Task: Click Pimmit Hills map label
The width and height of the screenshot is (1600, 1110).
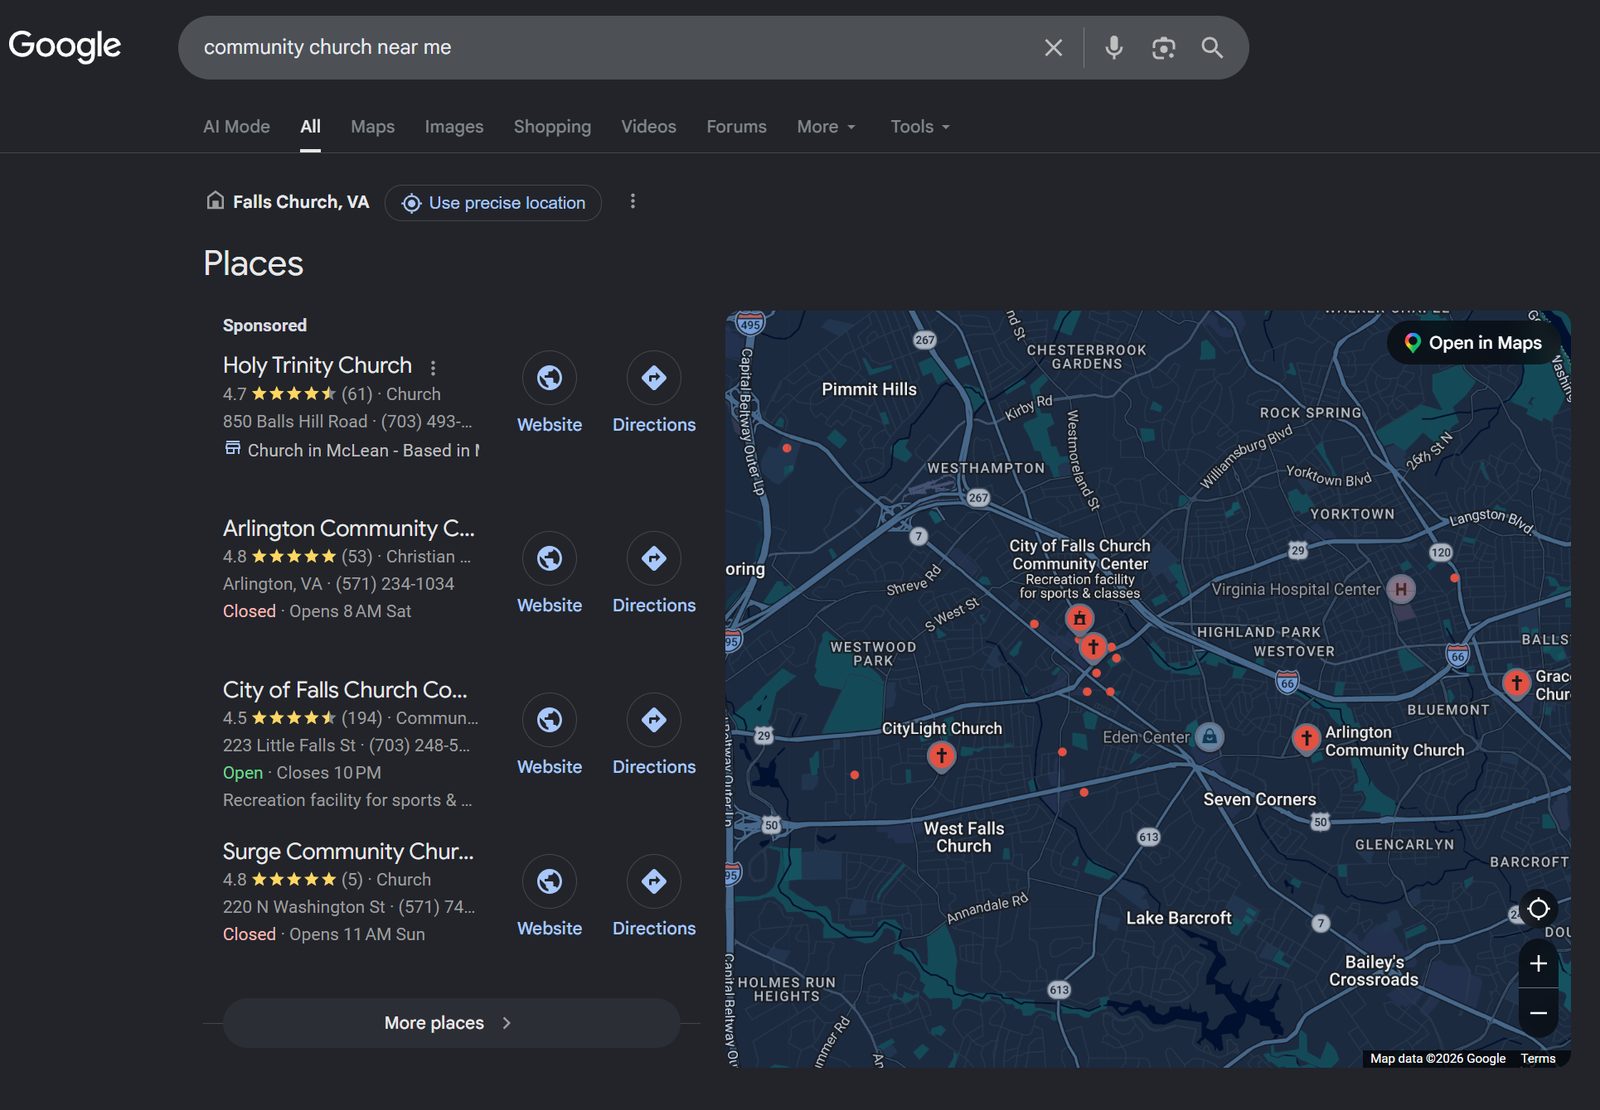Action: pos(869,389)
